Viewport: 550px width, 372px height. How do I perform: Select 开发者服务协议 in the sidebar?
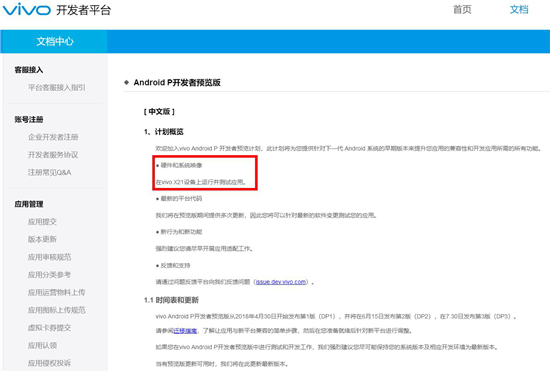tap(53, 155)
